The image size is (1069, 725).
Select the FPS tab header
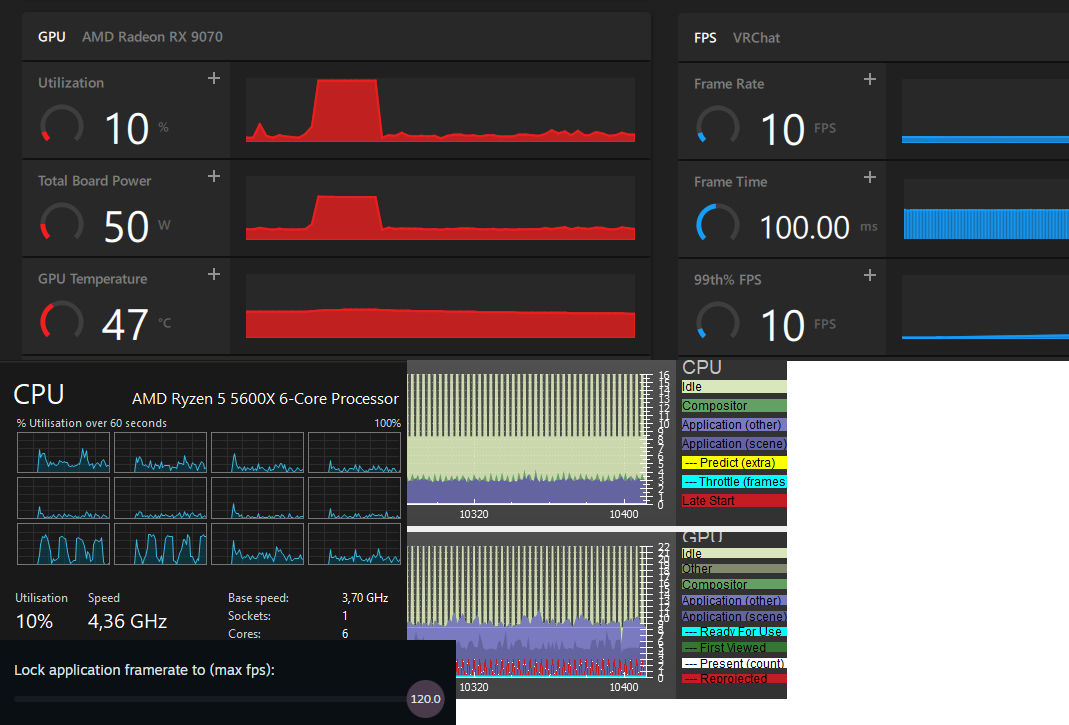pyautogui.click(x=705, y=38)
